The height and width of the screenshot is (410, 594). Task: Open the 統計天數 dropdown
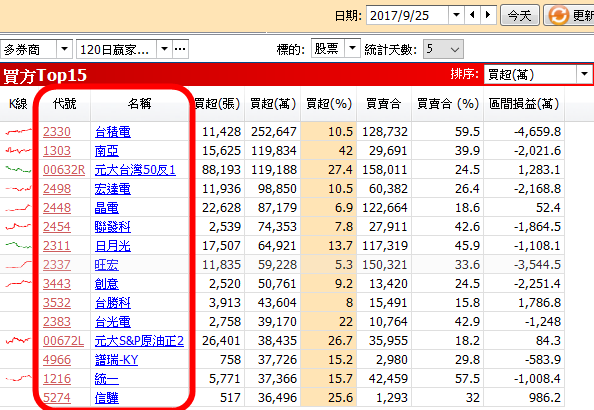pyautogui.click(x=443, y=49)
